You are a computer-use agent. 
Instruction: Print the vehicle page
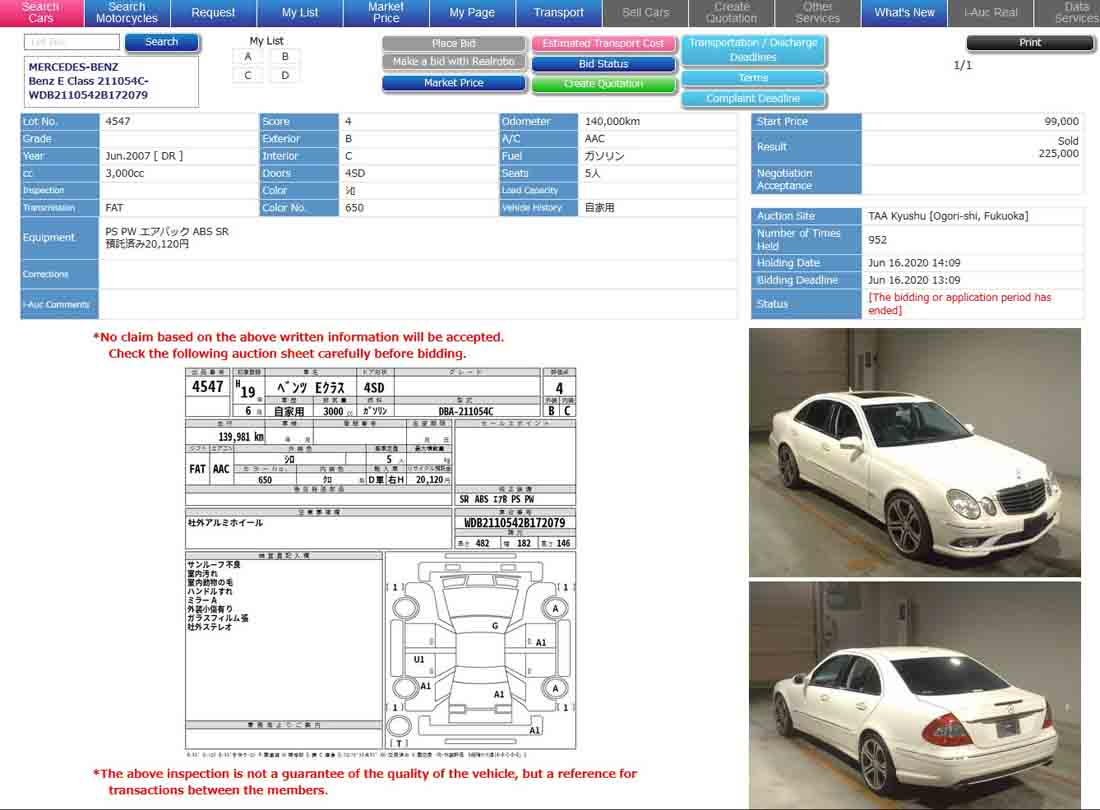[x=1030, y=43]
